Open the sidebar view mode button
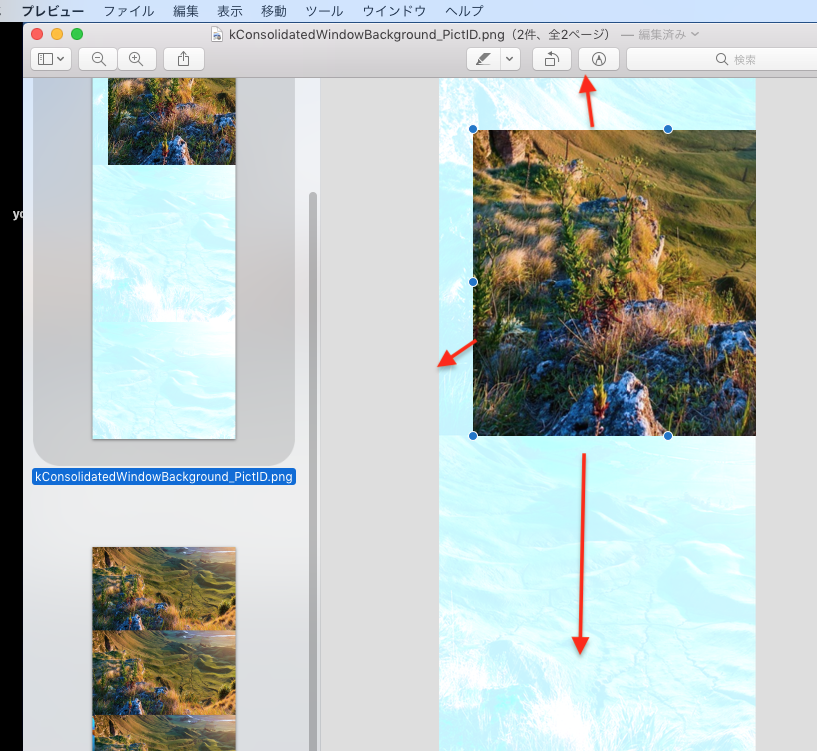The image size is (817, 751). click(51, 59)
